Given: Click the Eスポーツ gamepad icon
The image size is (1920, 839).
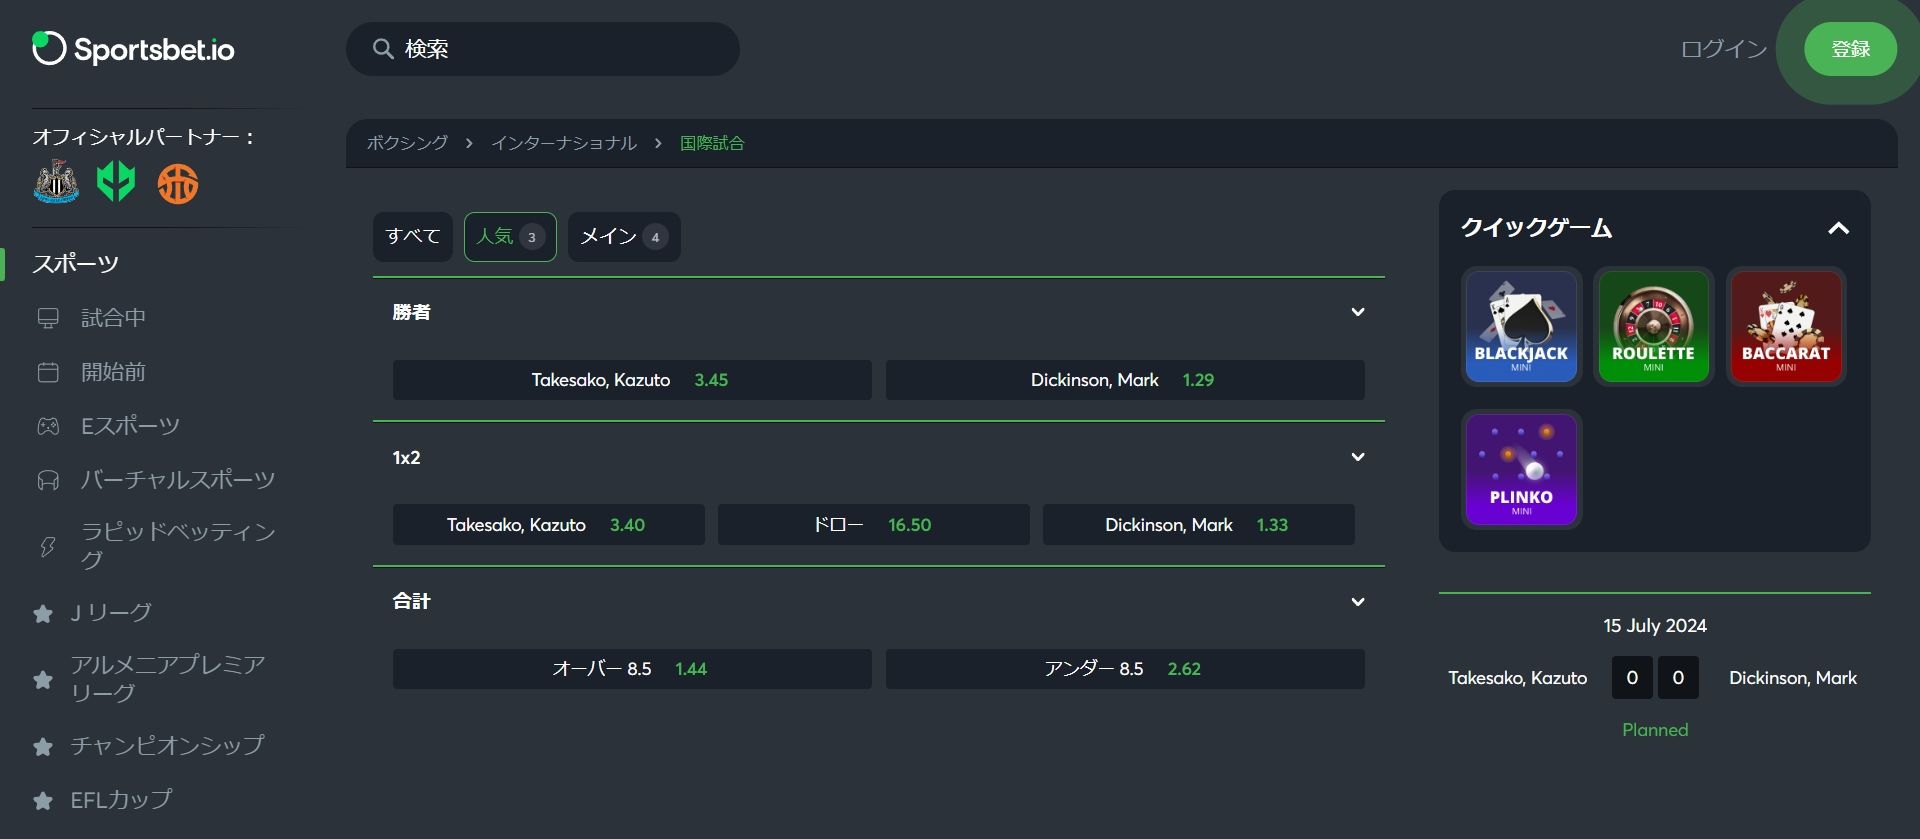Looking at the screenshot, I should (x=48, y=426).
